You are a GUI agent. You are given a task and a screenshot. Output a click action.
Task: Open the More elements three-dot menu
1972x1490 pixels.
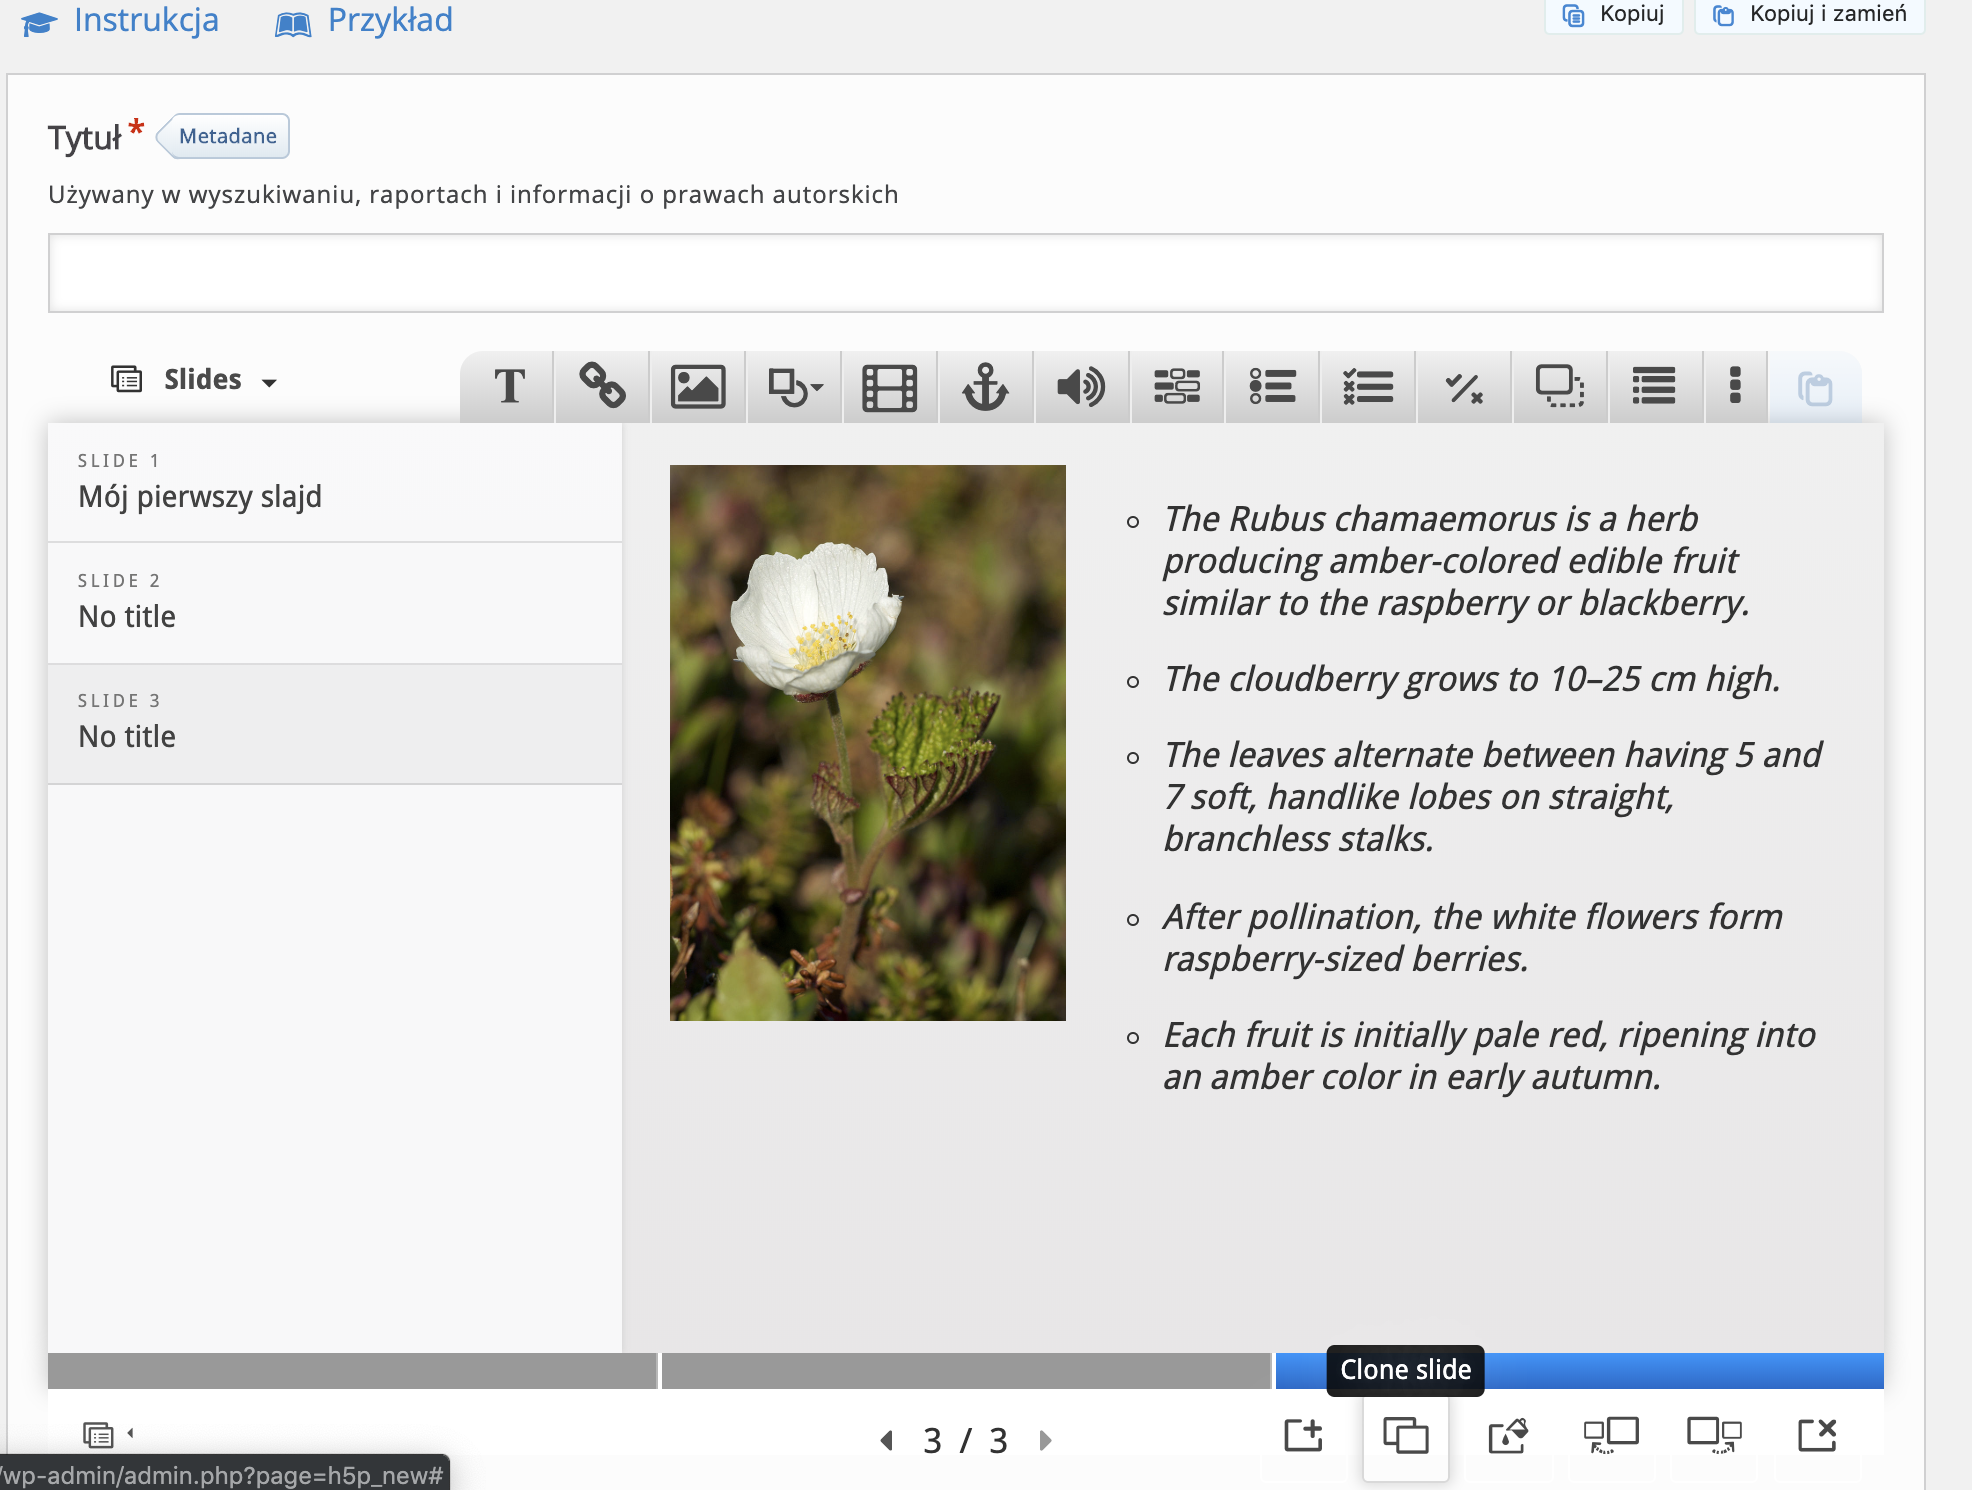click(x=1735, y=387)
